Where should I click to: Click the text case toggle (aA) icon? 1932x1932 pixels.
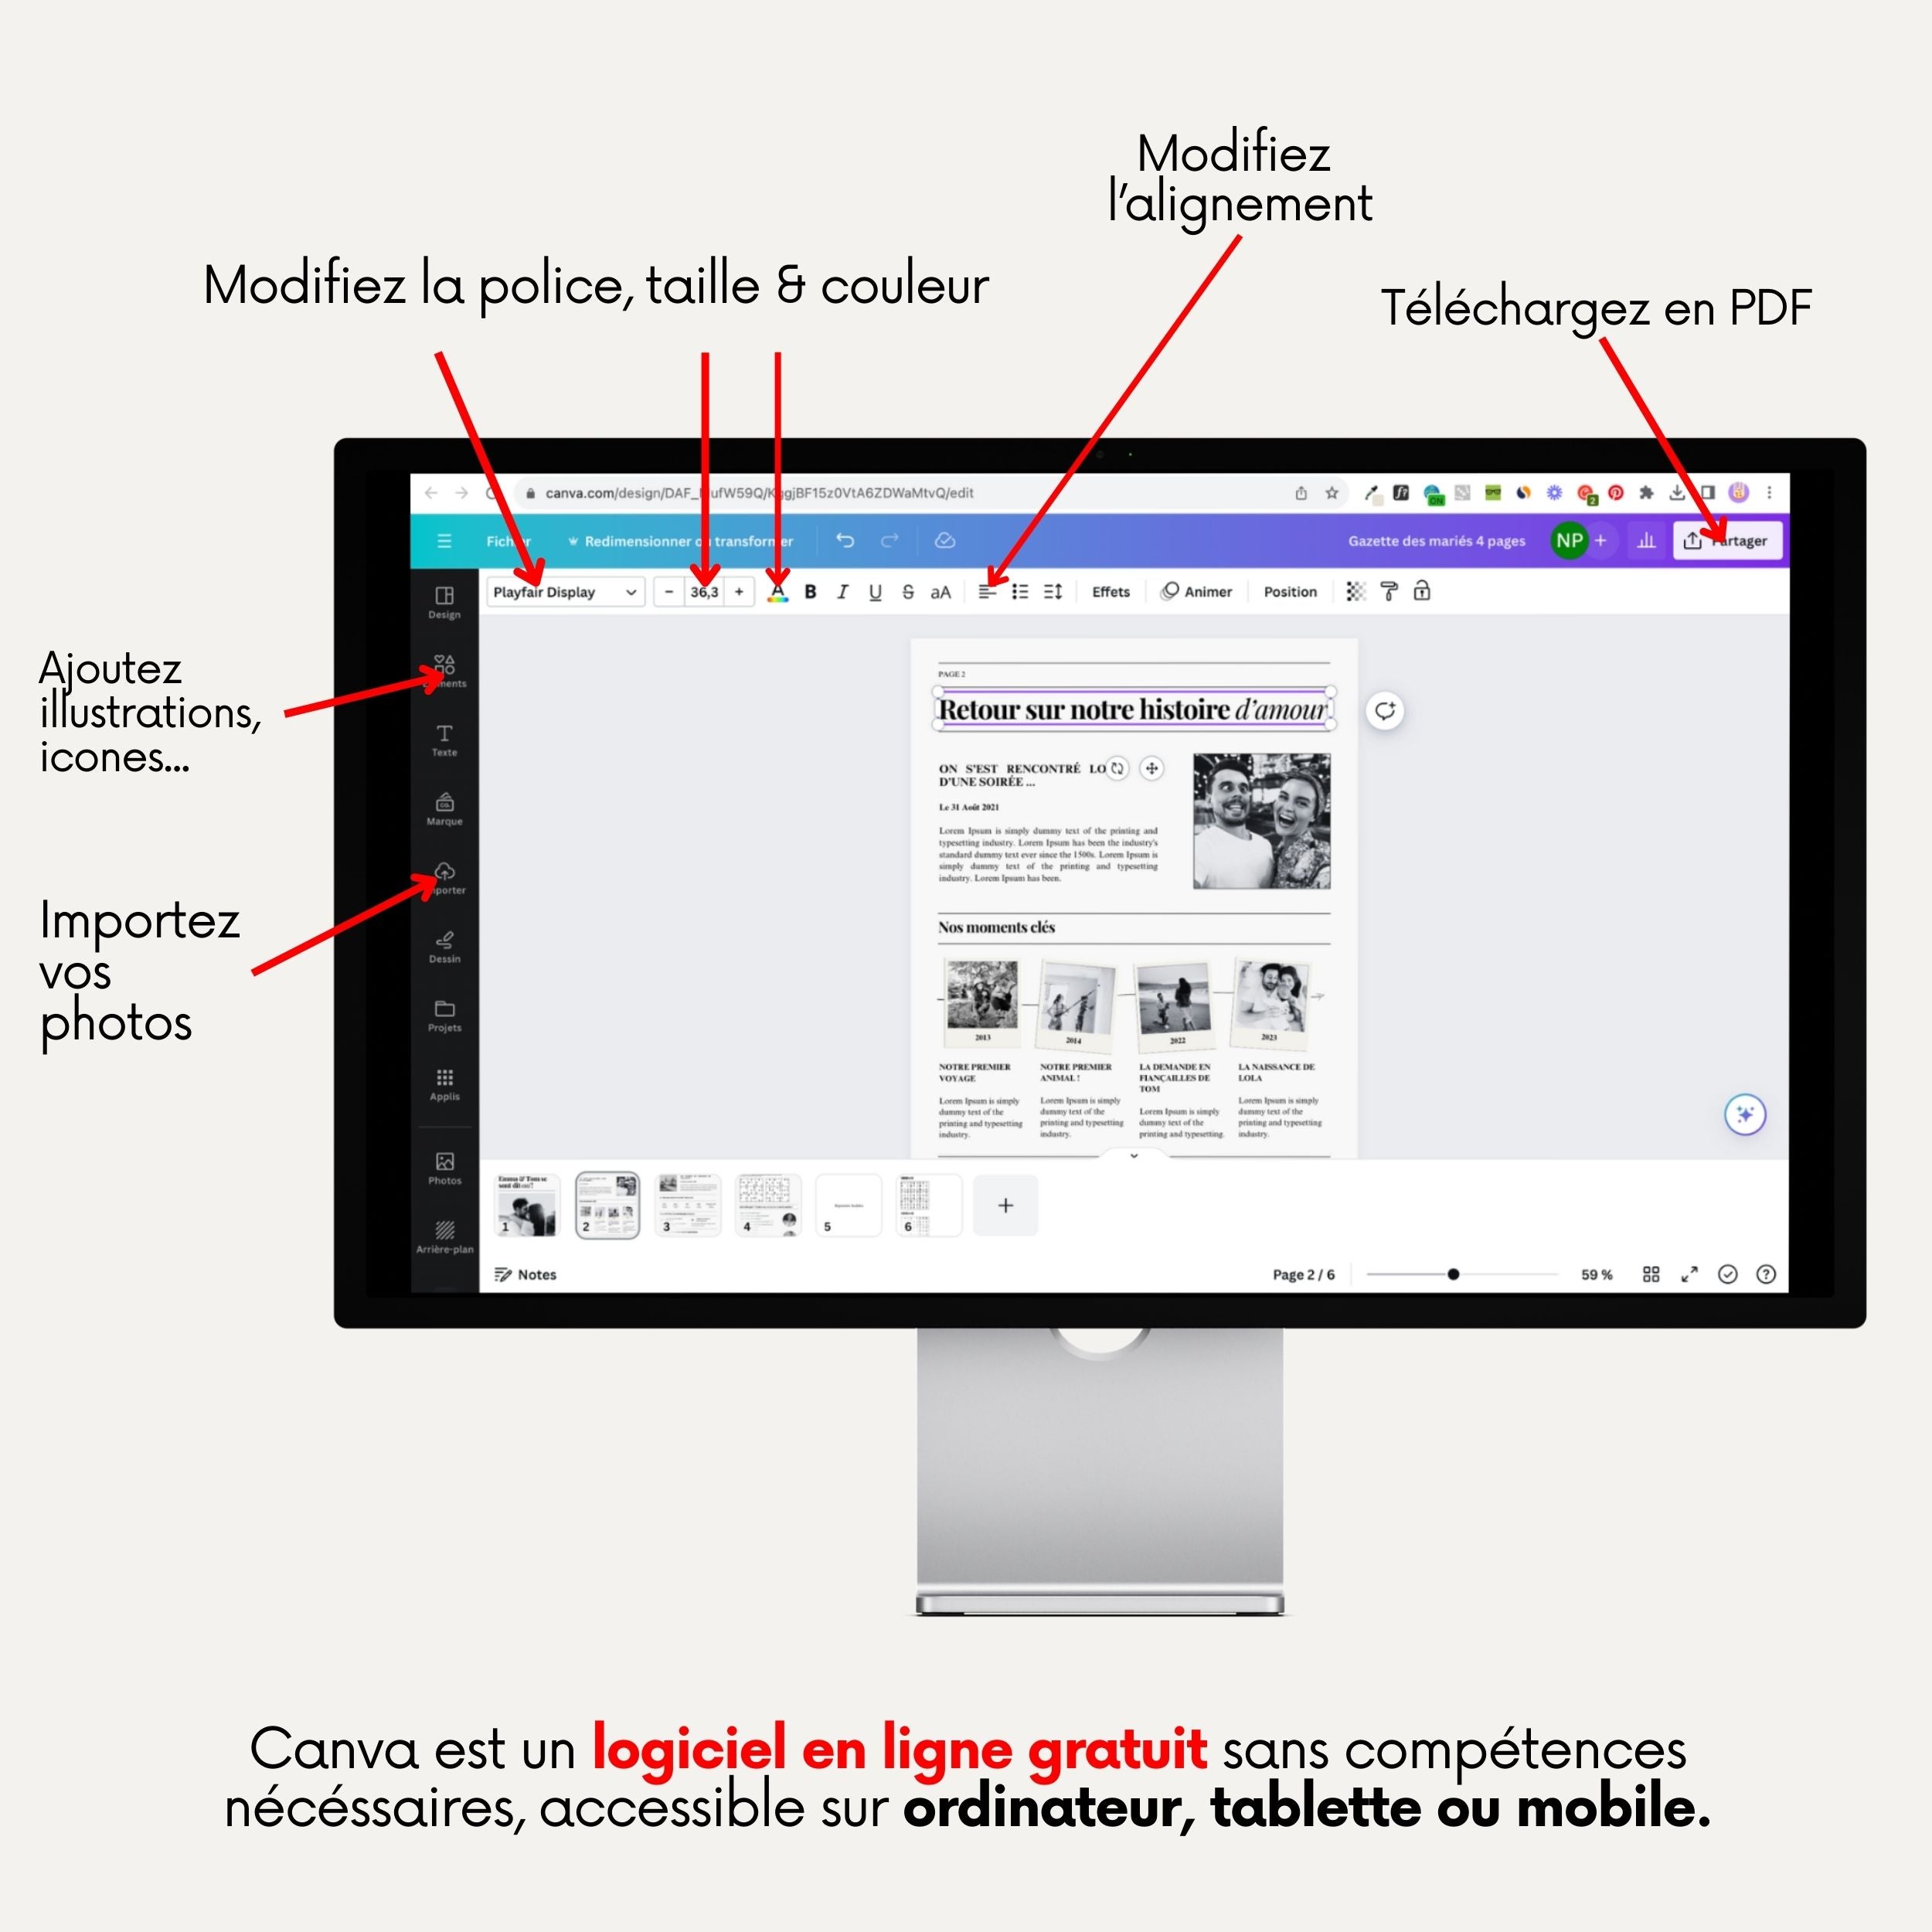point(948,591)
